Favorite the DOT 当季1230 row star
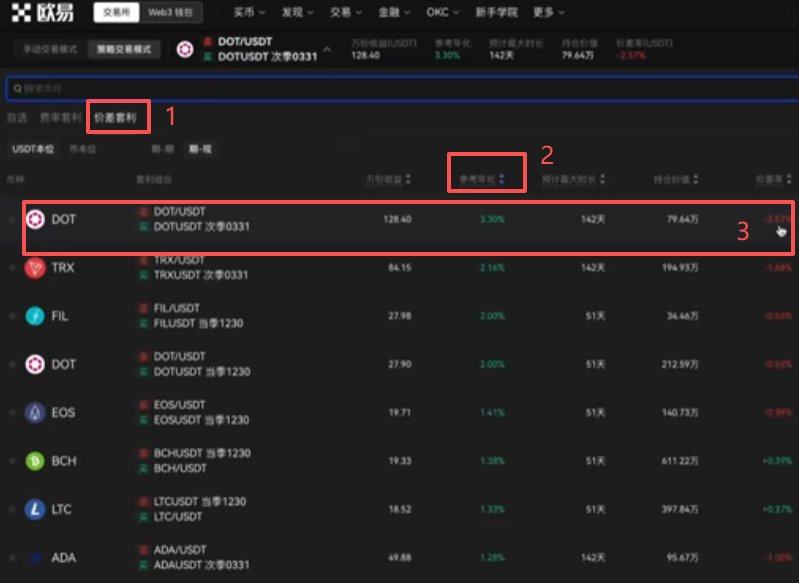 [x=12, y=364]
